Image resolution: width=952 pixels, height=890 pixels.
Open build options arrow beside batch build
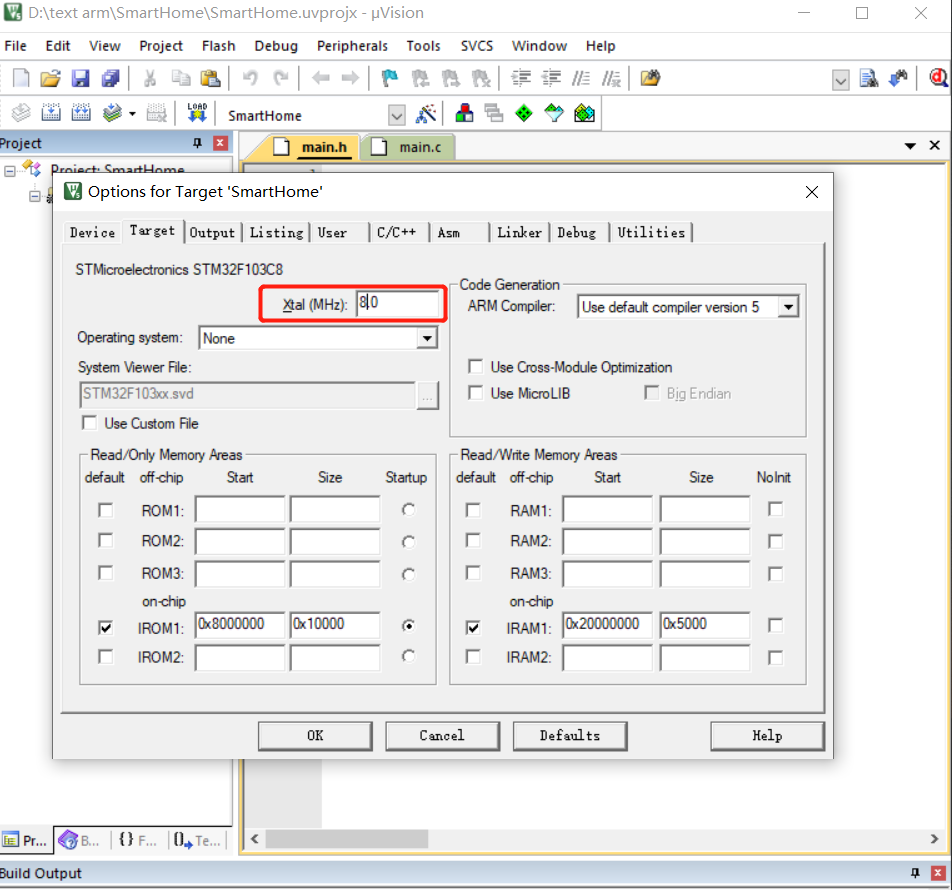(x=132, y=114)
